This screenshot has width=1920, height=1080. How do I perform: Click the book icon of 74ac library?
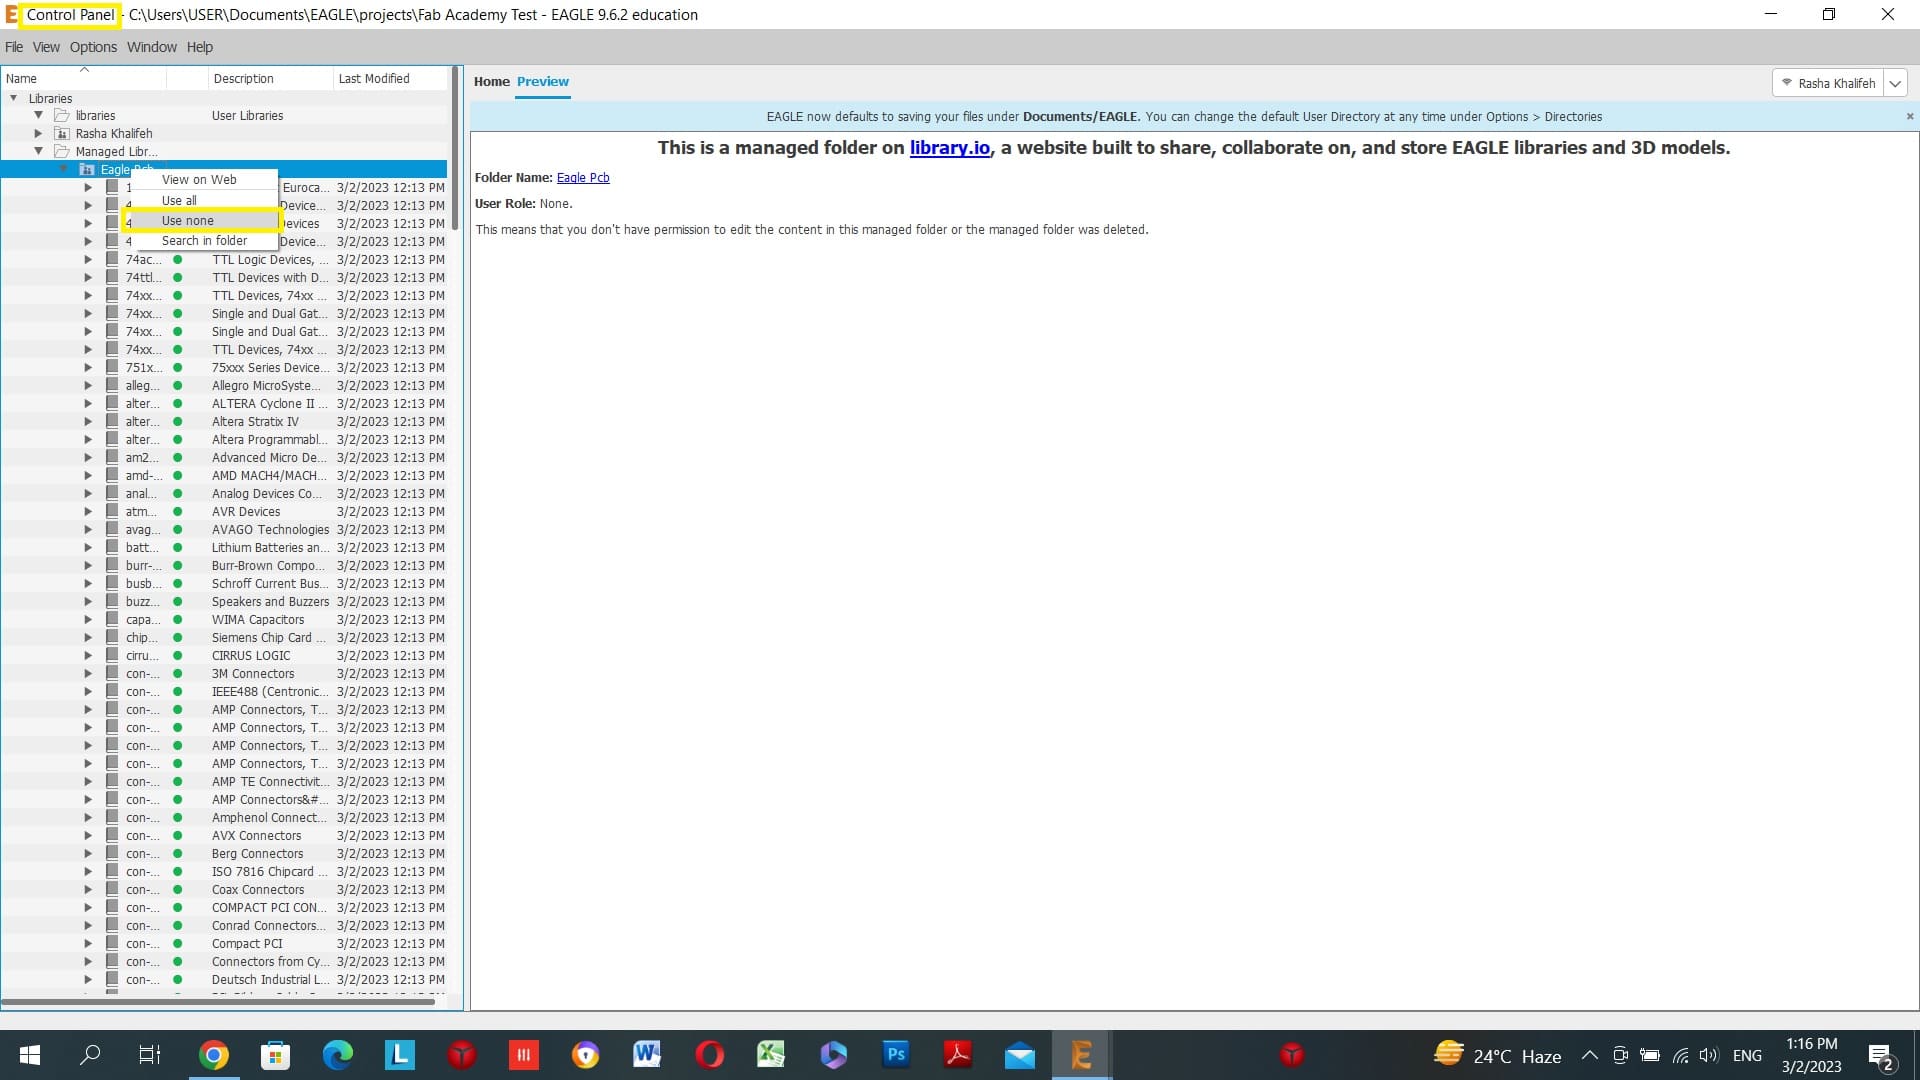pos(112,260)
